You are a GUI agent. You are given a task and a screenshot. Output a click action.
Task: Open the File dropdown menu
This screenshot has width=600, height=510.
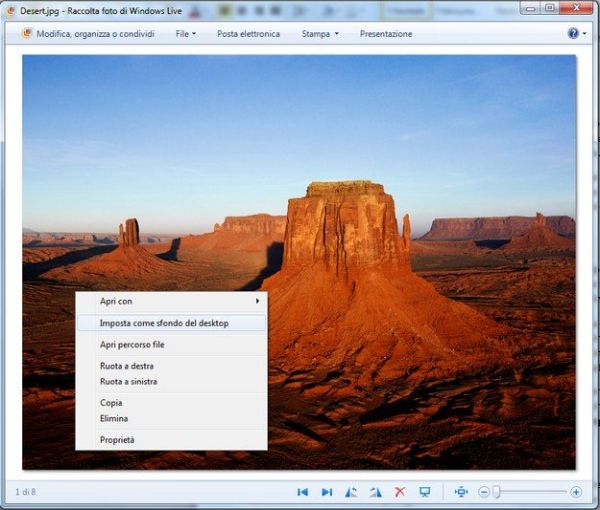(185, 34)
